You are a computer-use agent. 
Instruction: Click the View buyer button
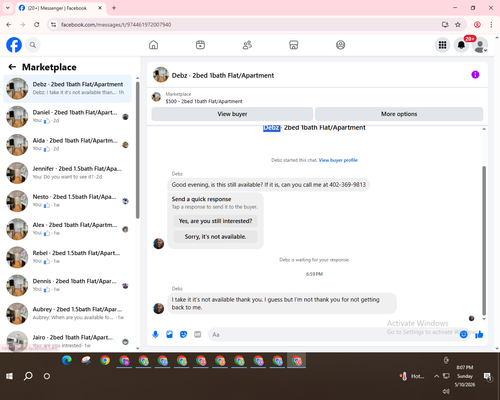pos(232,114)
